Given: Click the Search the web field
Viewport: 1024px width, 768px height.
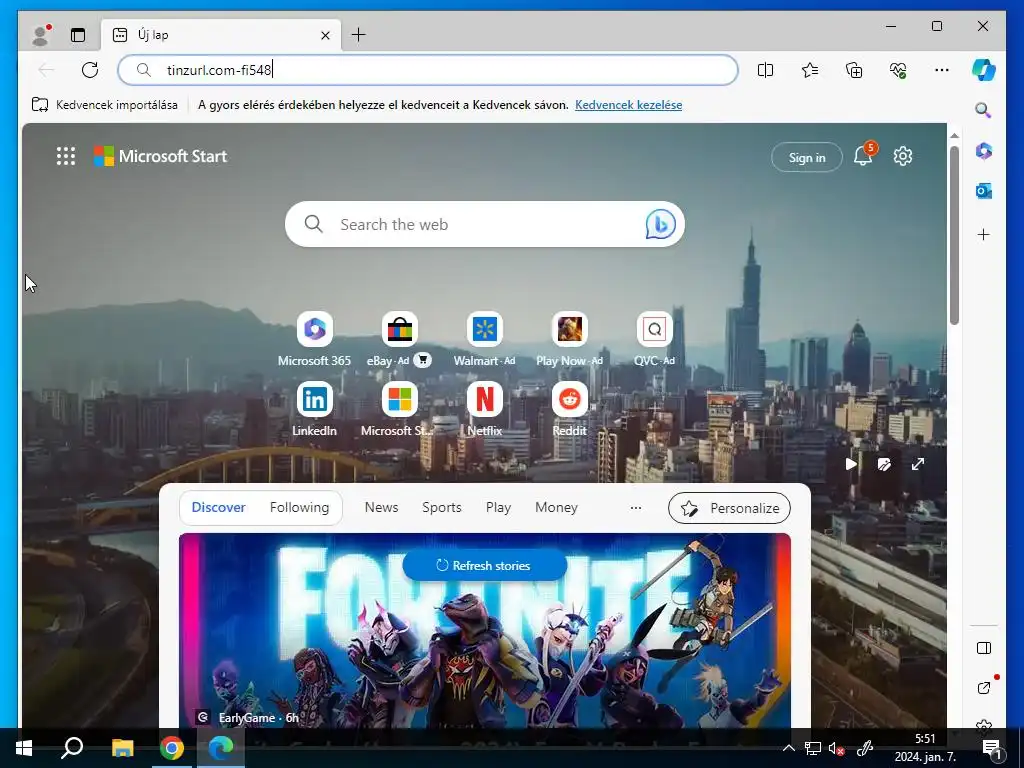Looking at the screenshot, I should [x=485, y=224].
